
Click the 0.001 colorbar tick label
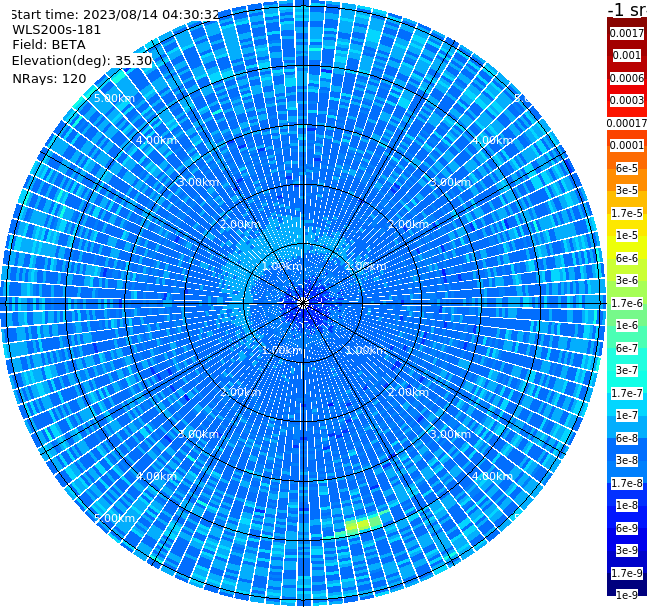pos(626,55)
